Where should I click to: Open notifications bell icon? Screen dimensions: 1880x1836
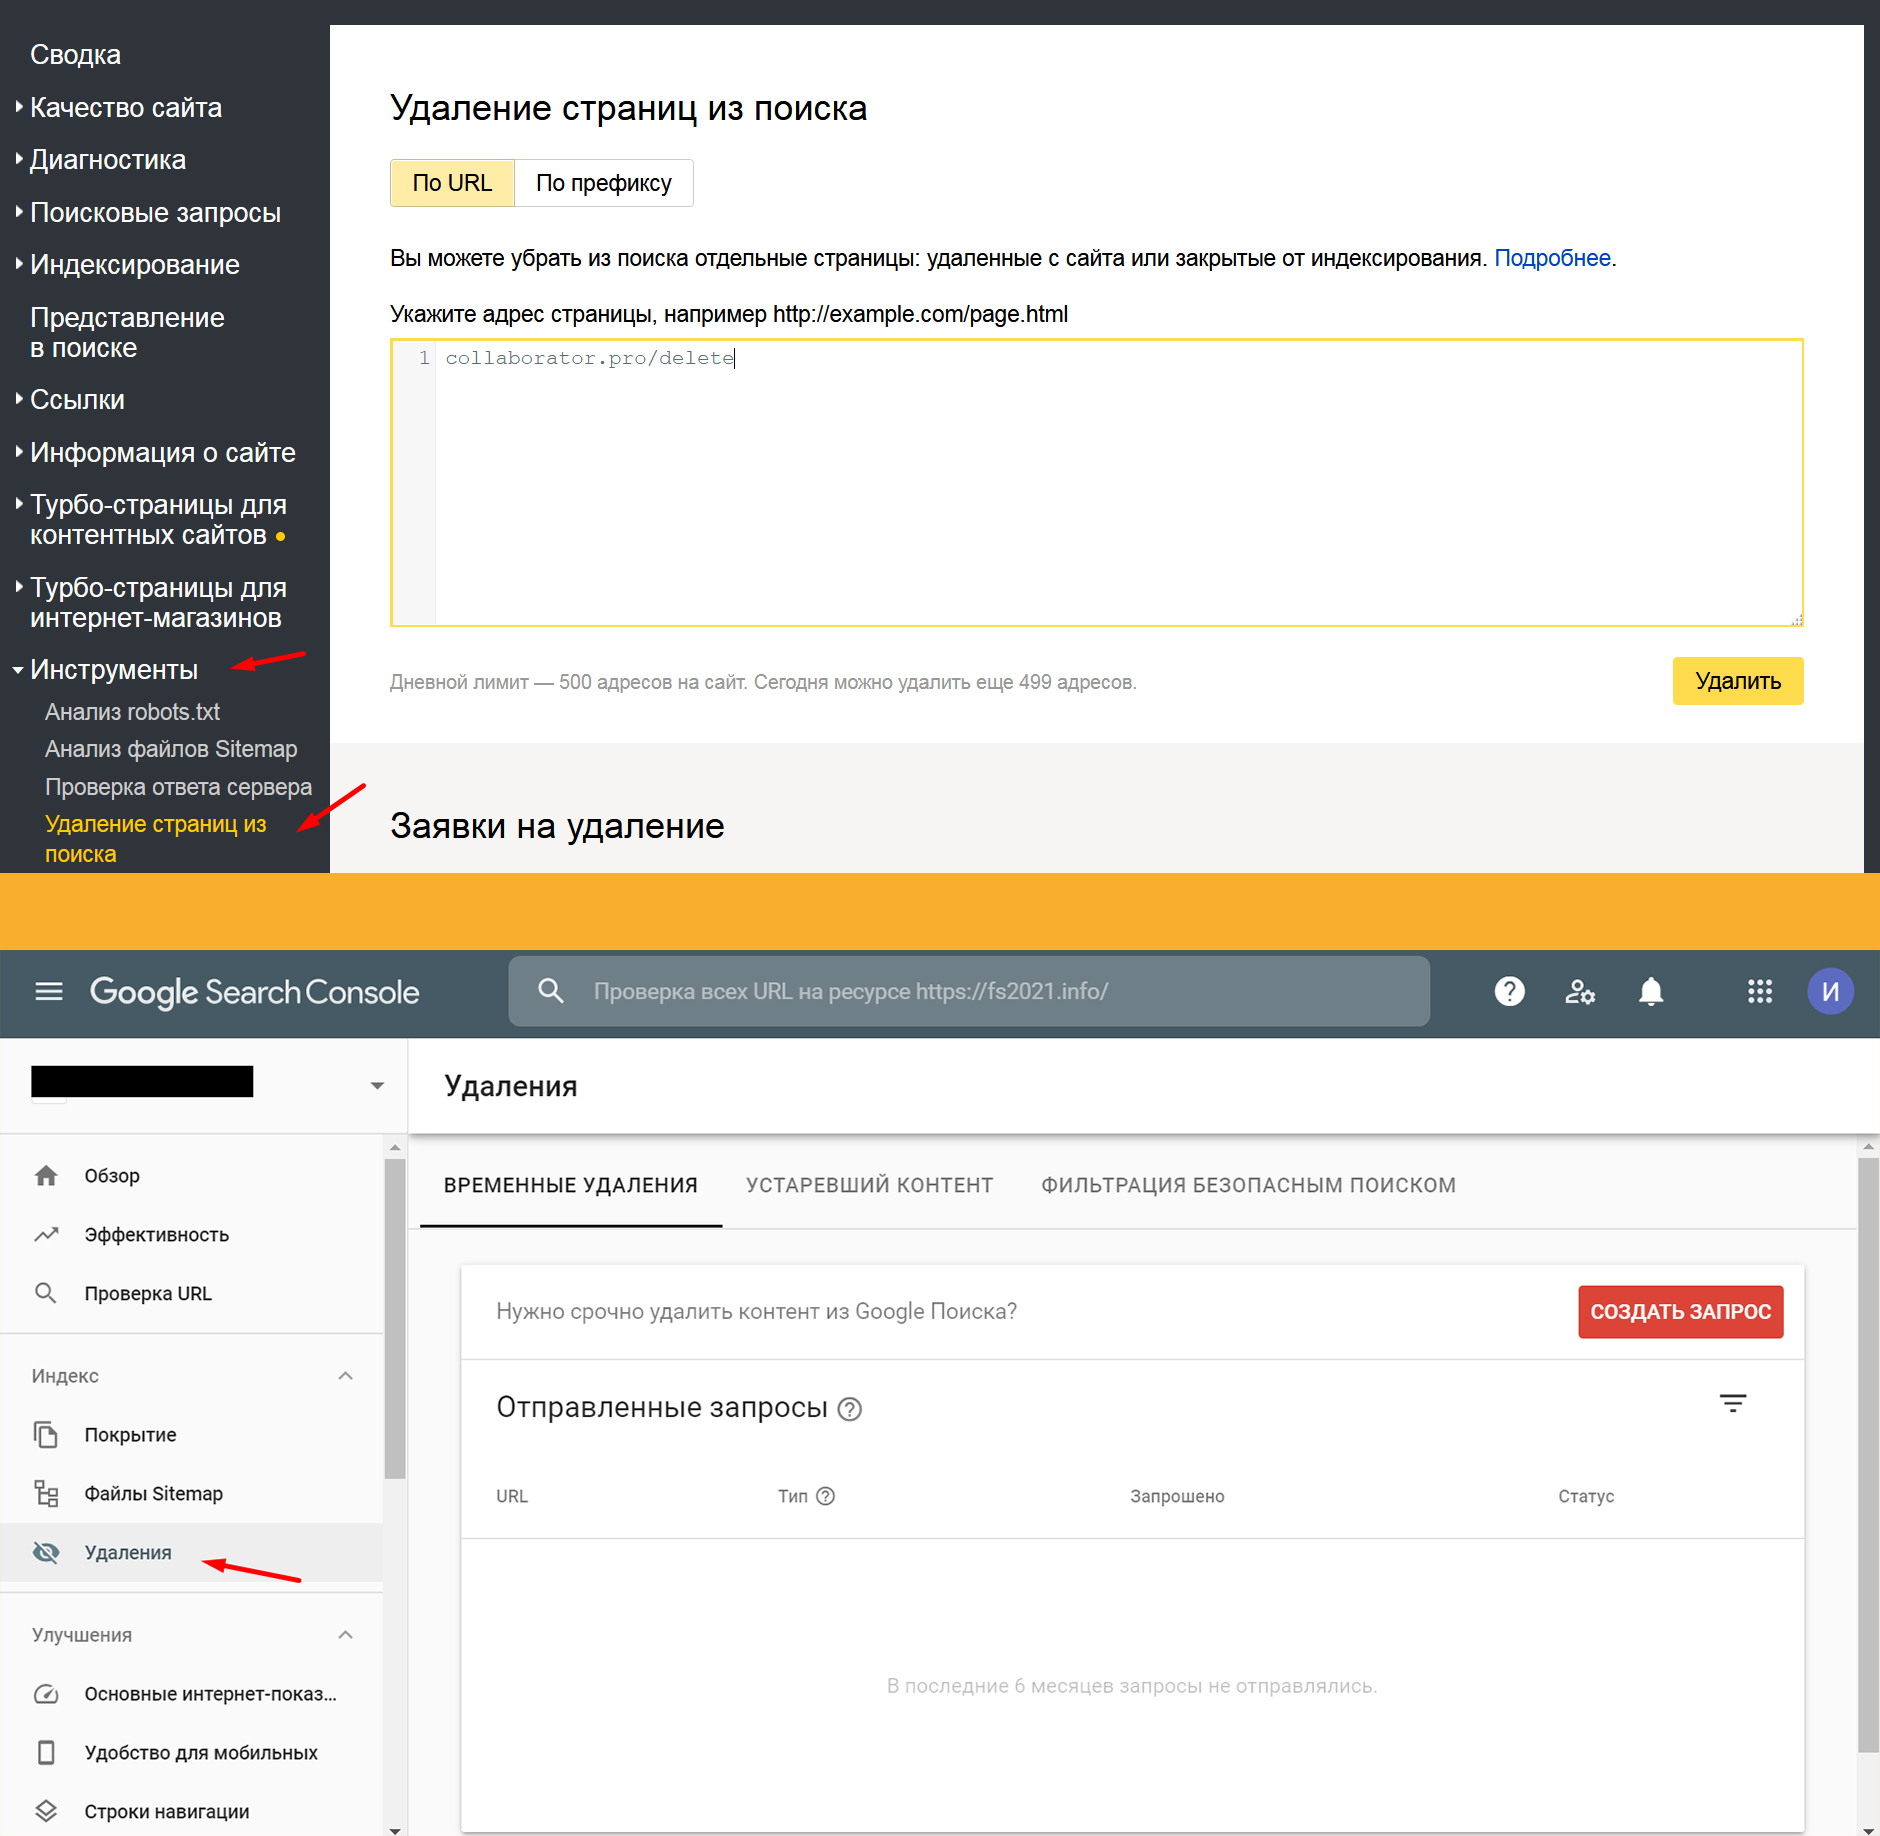(x=1651, y=991)
